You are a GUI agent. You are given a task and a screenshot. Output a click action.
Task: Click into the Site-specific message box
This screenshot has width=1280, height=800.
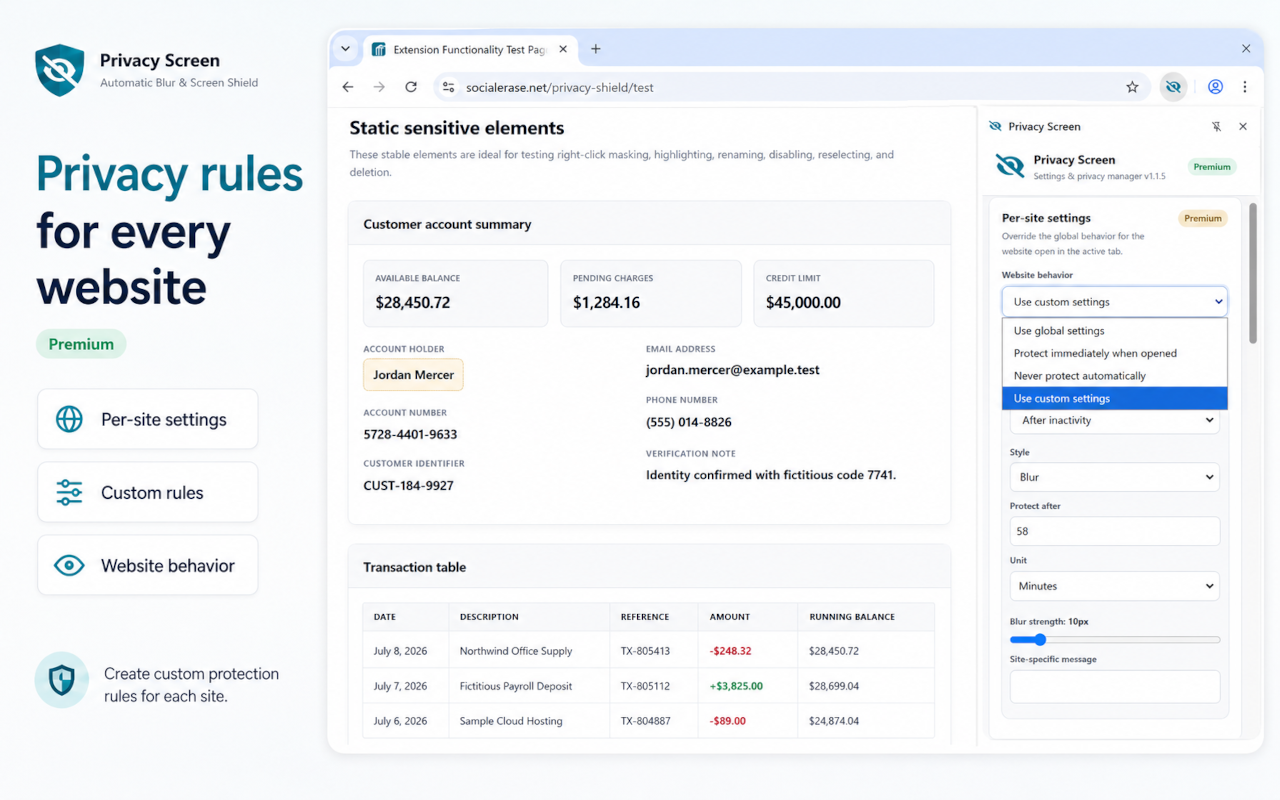pyautogui.click(x=1115, y=687)
